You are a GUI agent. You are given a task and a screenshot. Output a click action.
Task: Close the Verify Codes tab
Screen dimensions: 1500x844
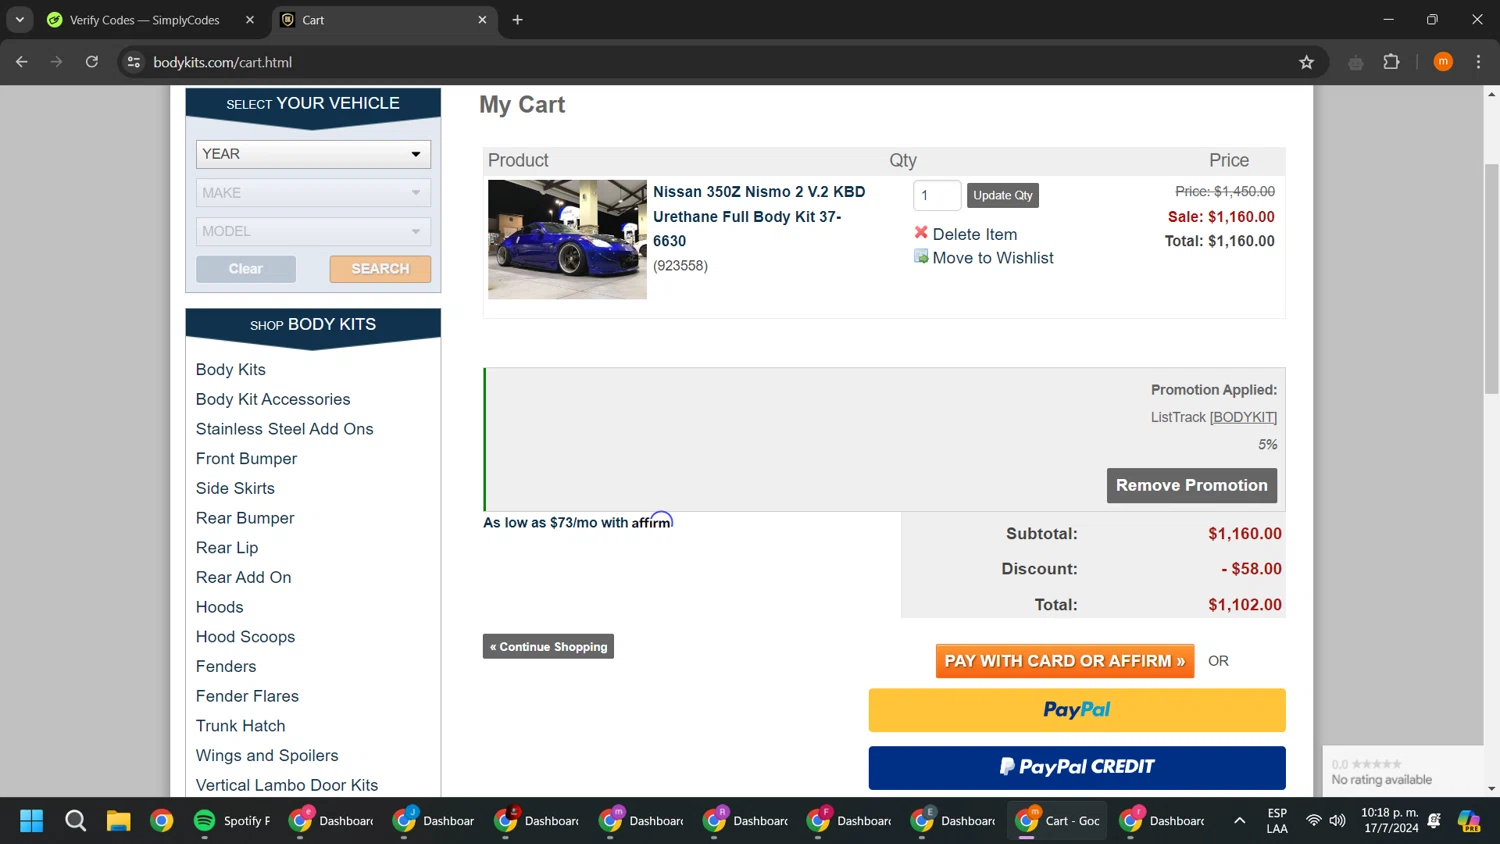click(x=250, y=20)
